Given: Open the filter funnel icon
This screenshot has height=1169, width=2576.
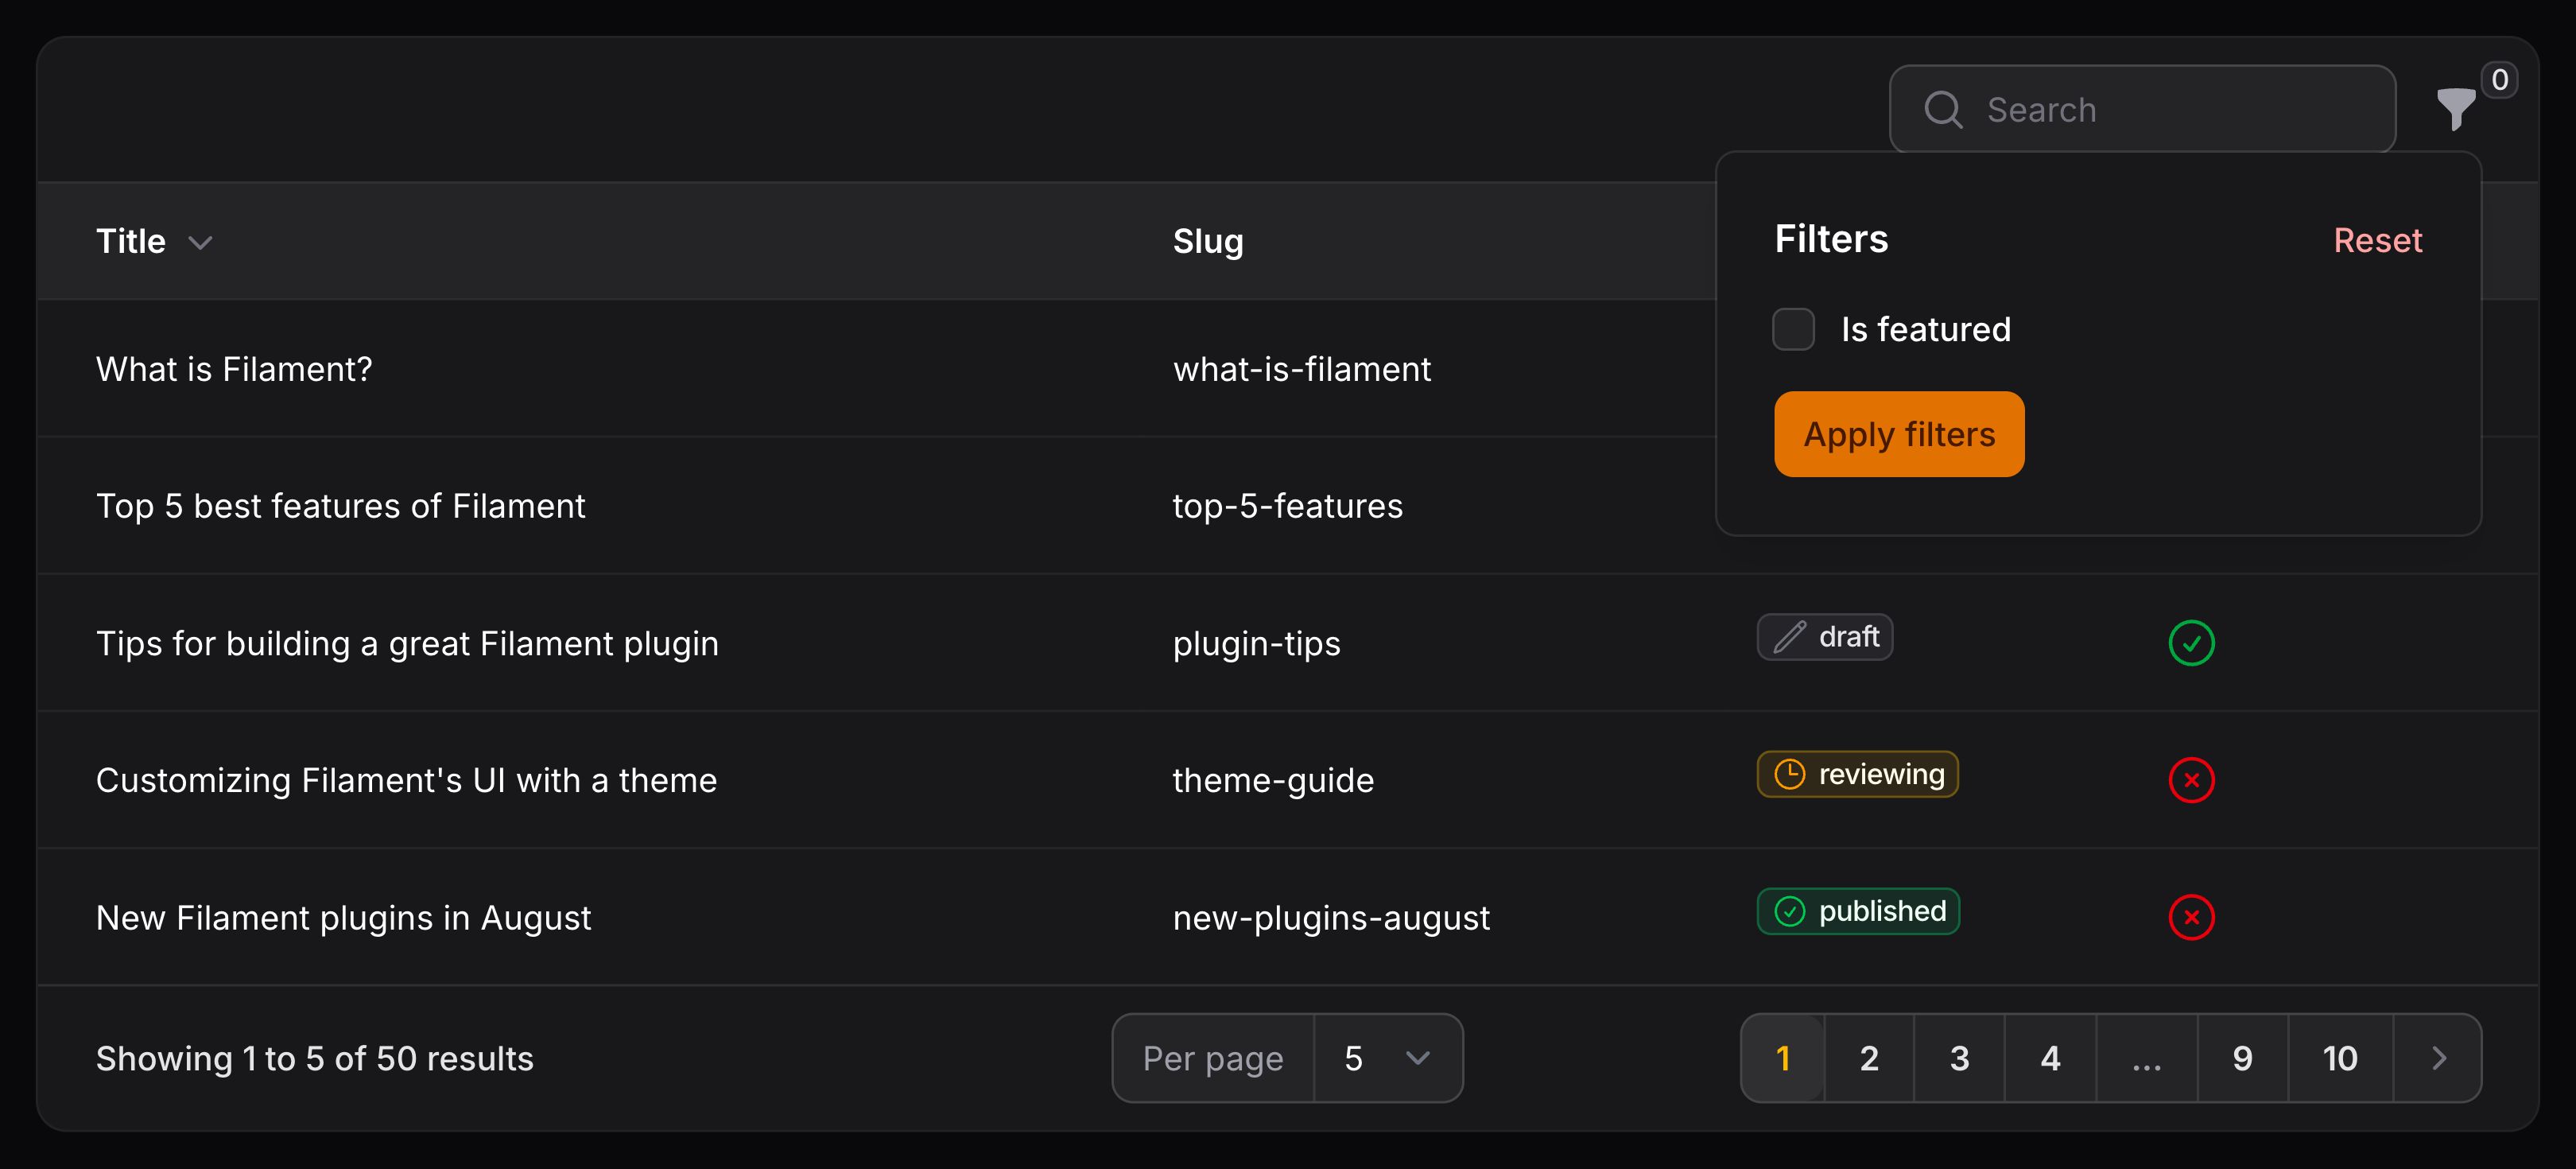Looking at the screenshot, I should pos(2455,108).
